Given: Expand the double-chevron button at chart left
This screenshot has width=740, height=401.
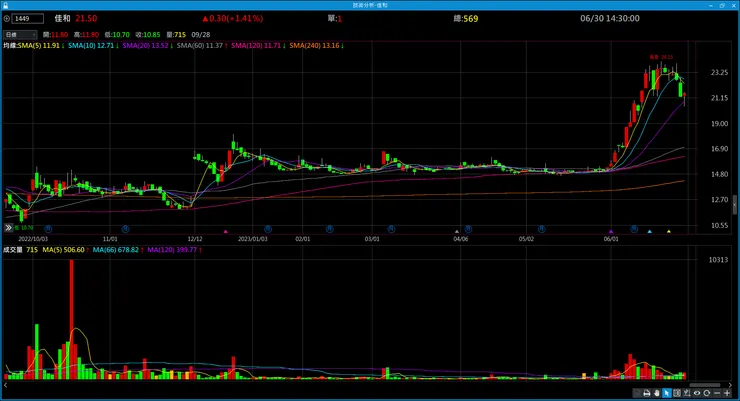Looking at the screenshot, I should [x=8, y=228].
